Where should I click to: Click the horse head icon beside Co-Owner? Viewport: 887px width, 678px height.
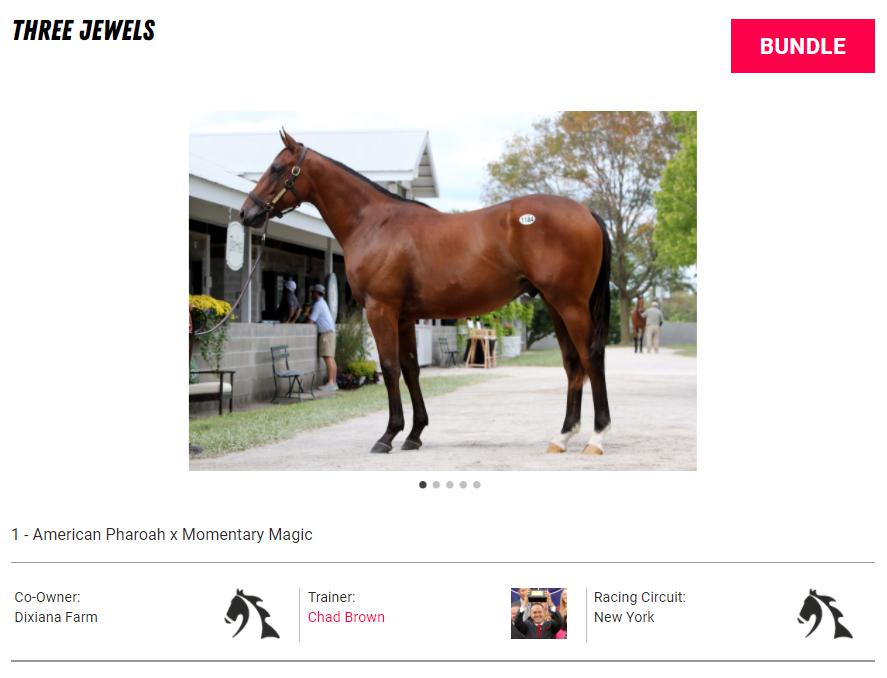(x=252, y=614)
